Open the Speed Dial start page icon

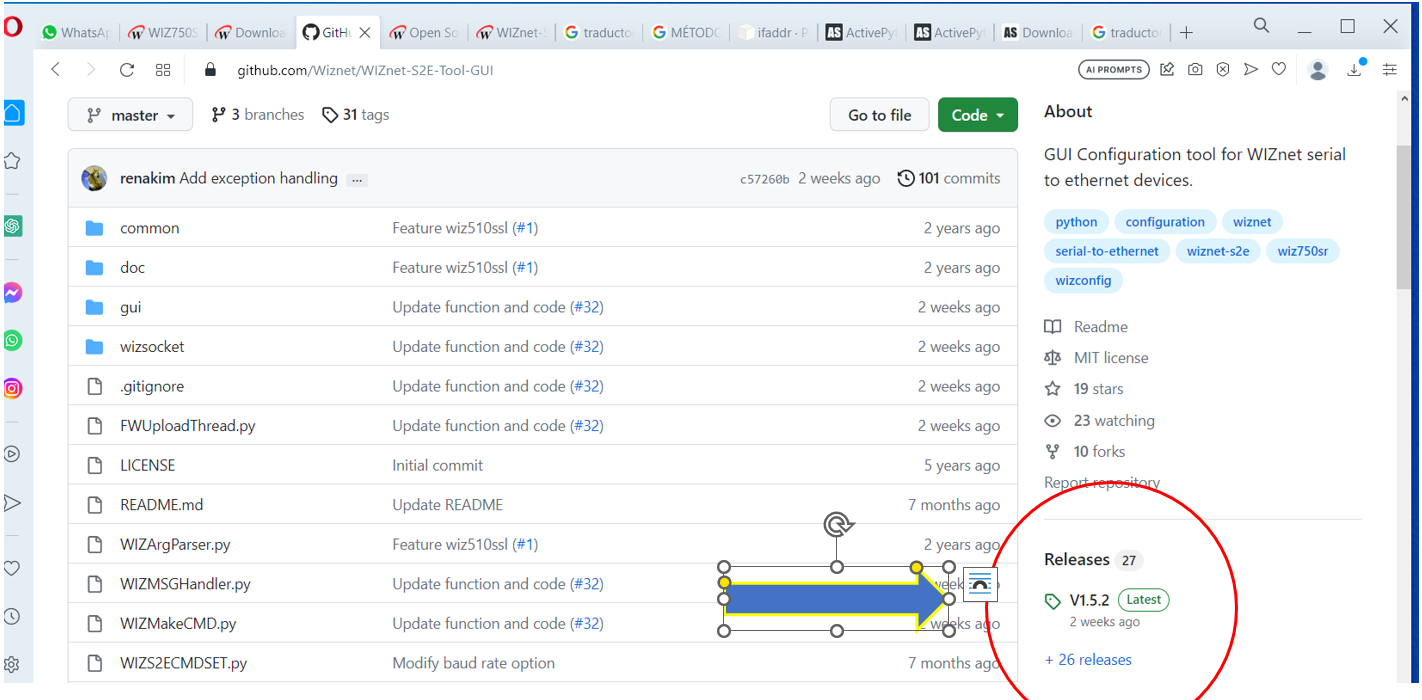click(x=163, y=70)
